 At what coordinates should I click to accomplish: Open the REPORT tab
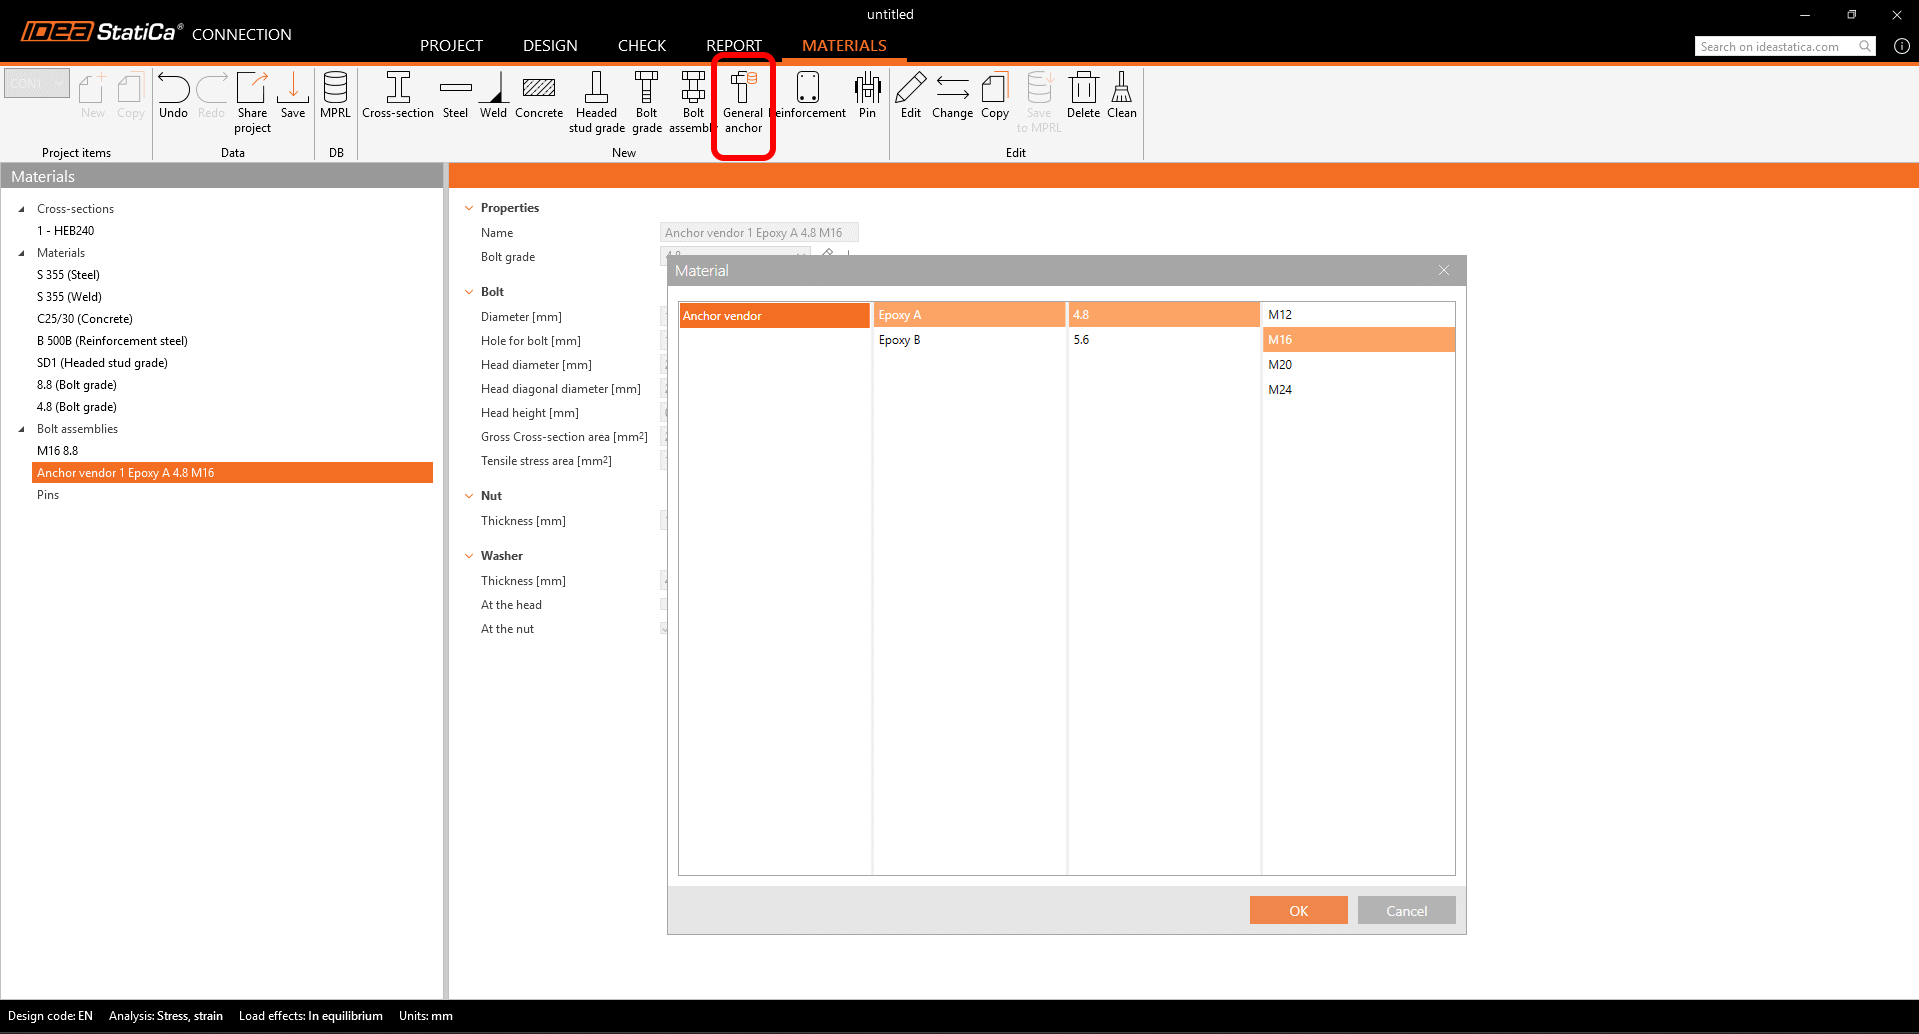733,46
